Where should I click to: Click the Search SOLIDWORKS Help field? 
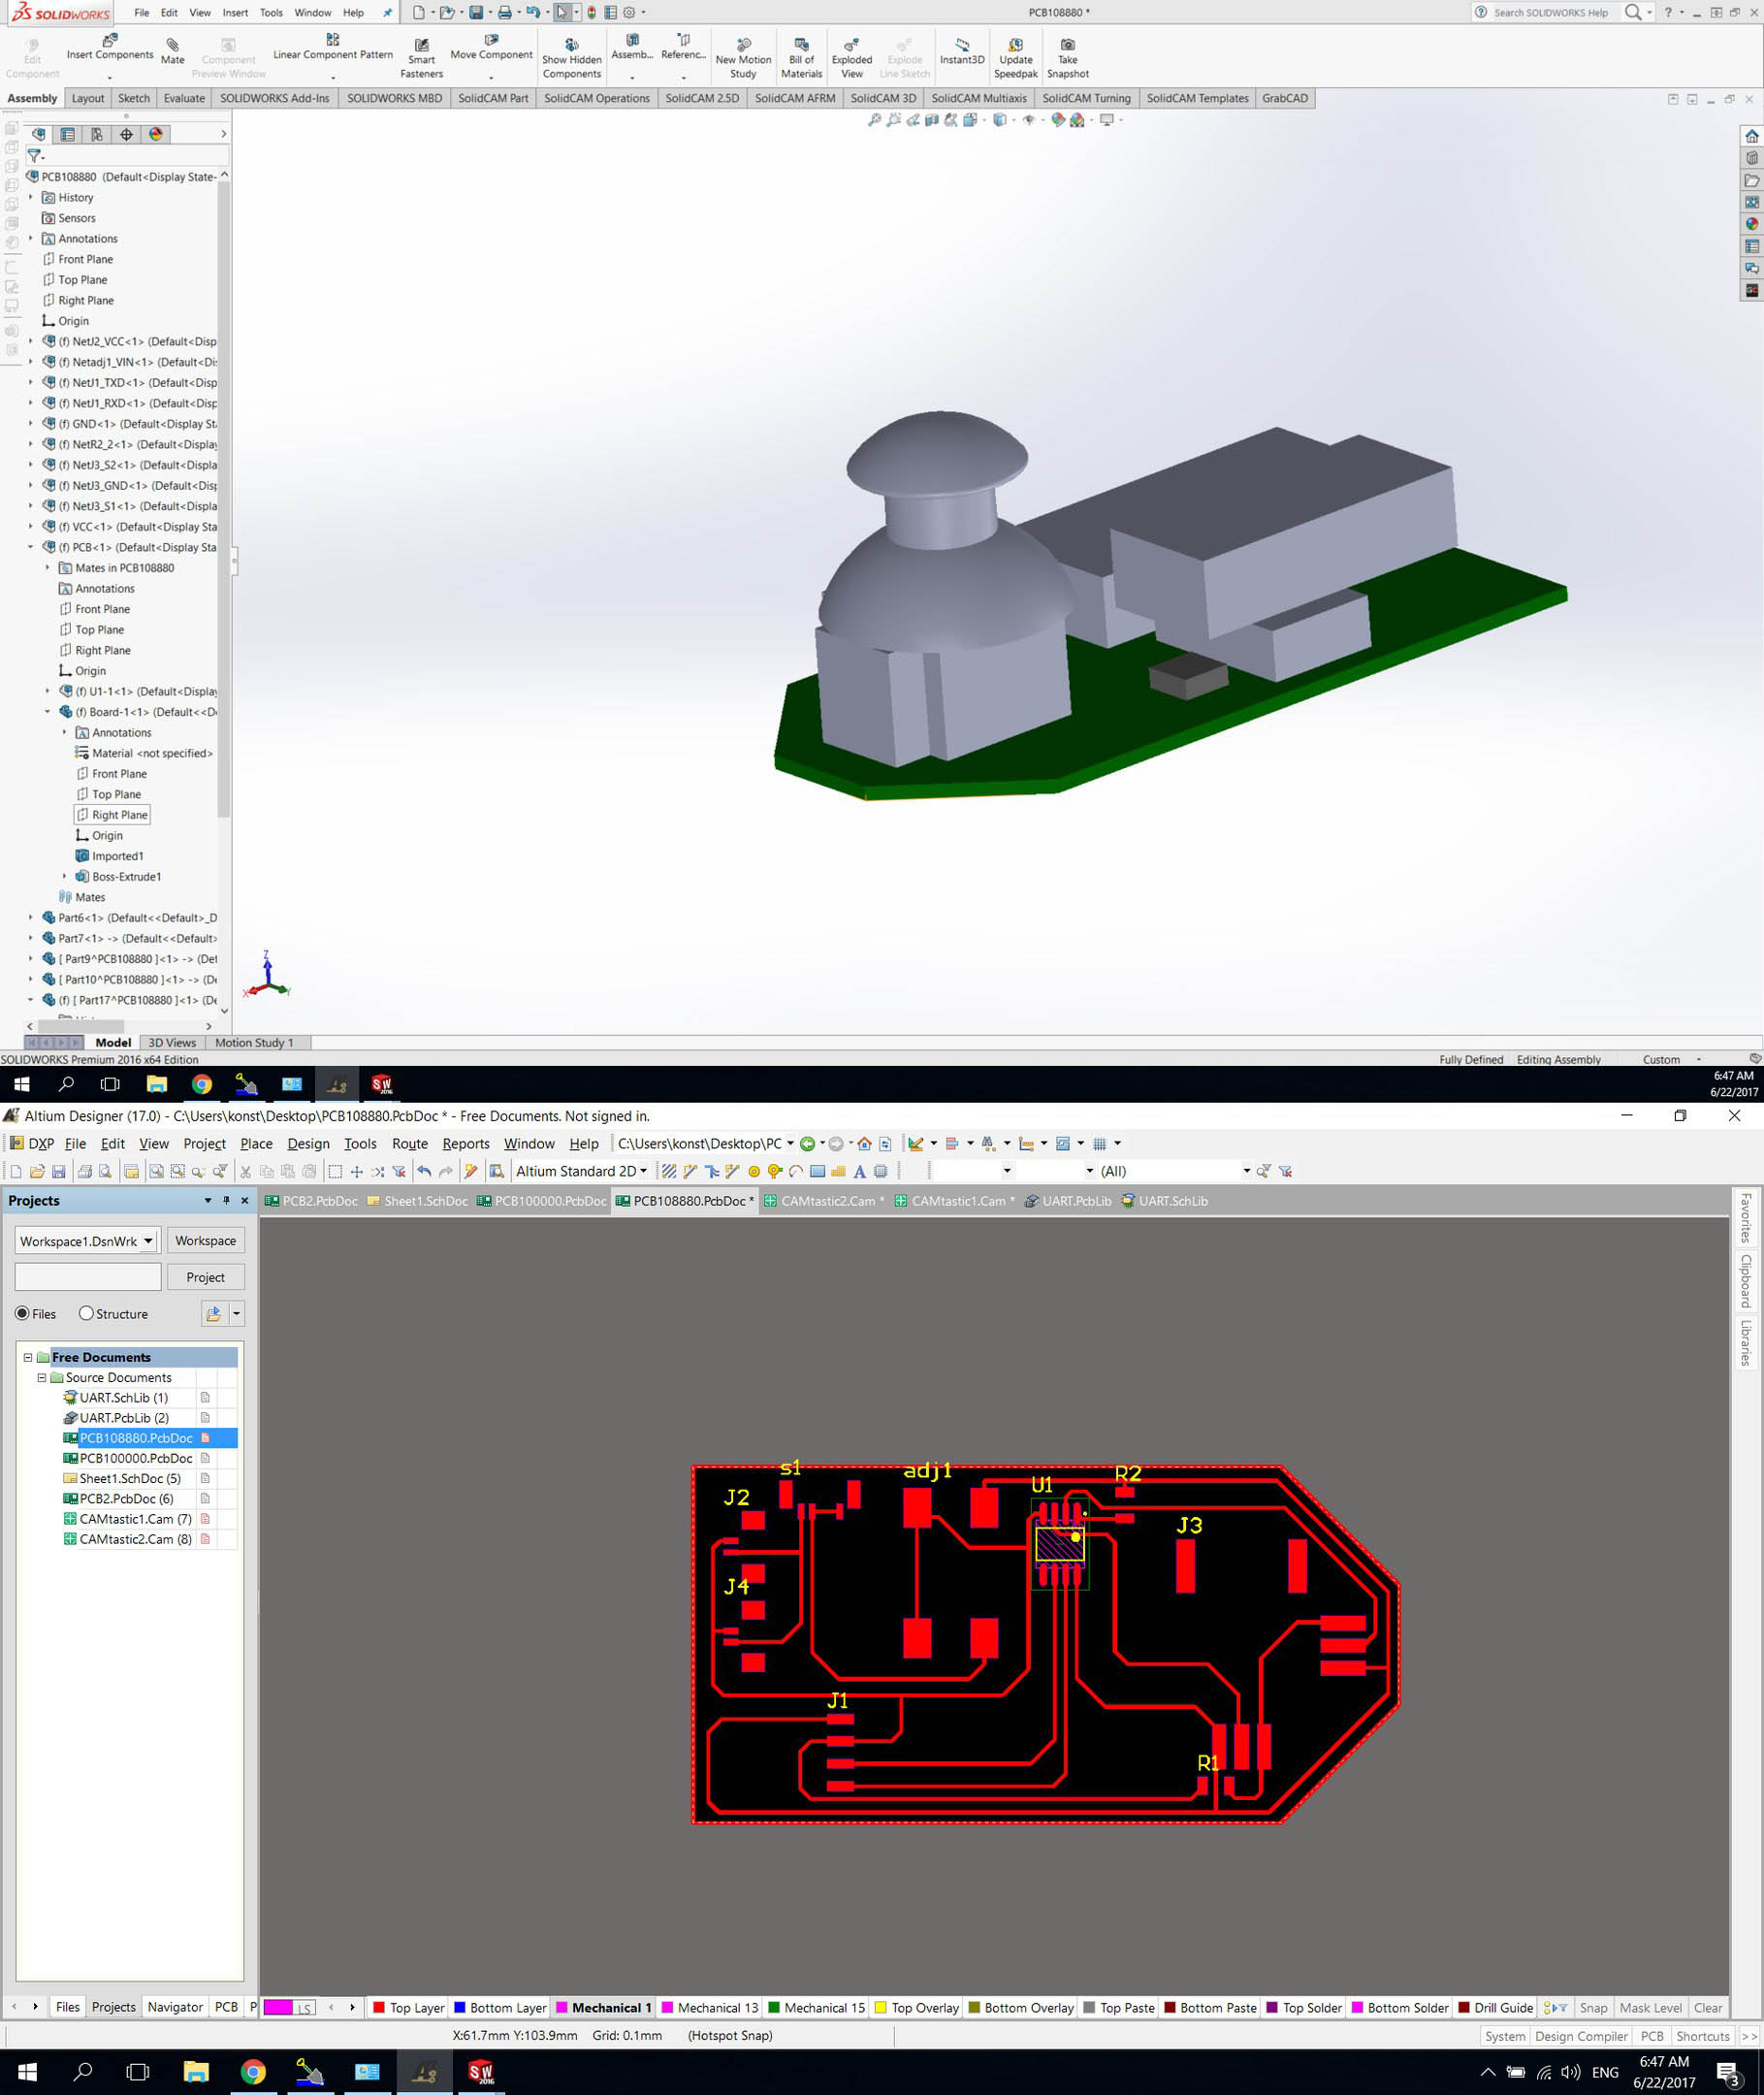coord(1549,12)
